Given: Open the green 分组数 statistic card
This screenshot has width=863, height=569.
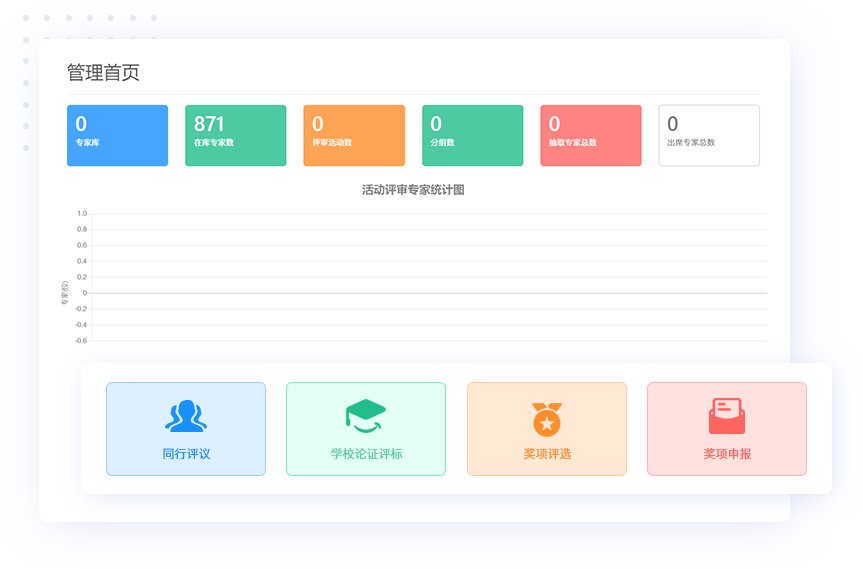Looking at the screenshot, I should click(472, 135).
